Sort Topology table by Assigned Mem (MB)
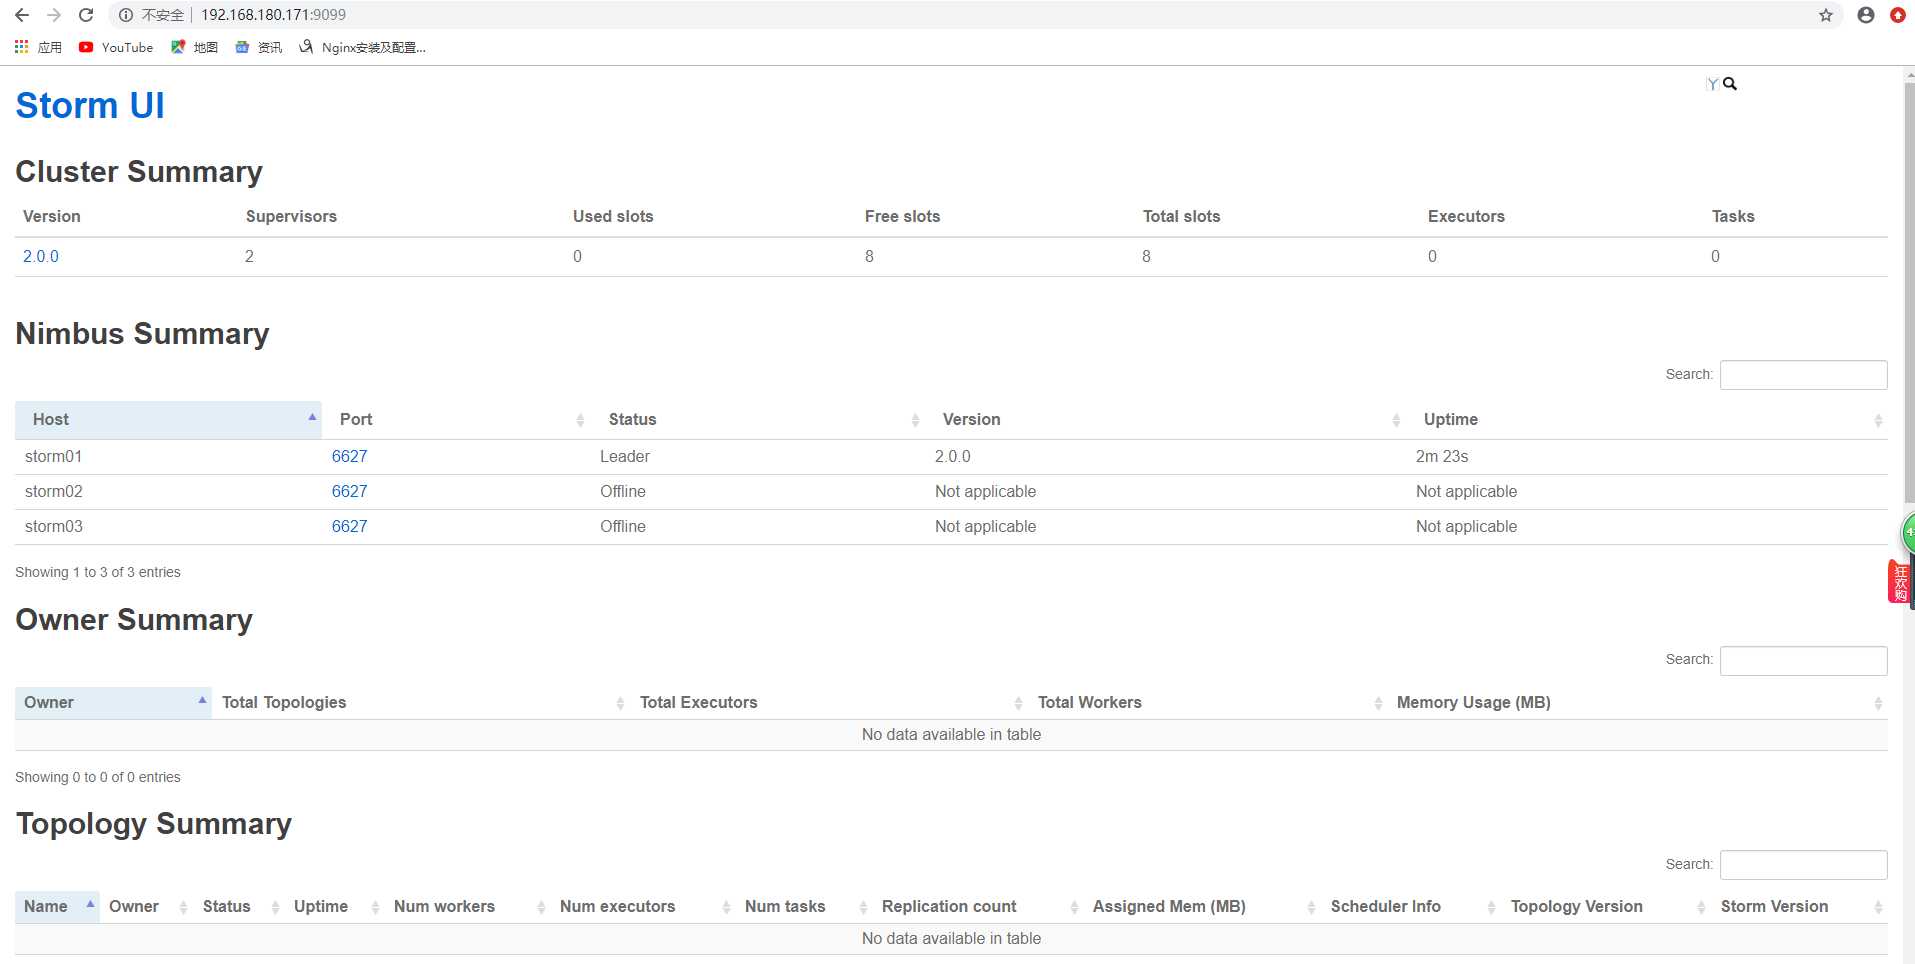This screenshot has width=1915, height=964. 1203,907
